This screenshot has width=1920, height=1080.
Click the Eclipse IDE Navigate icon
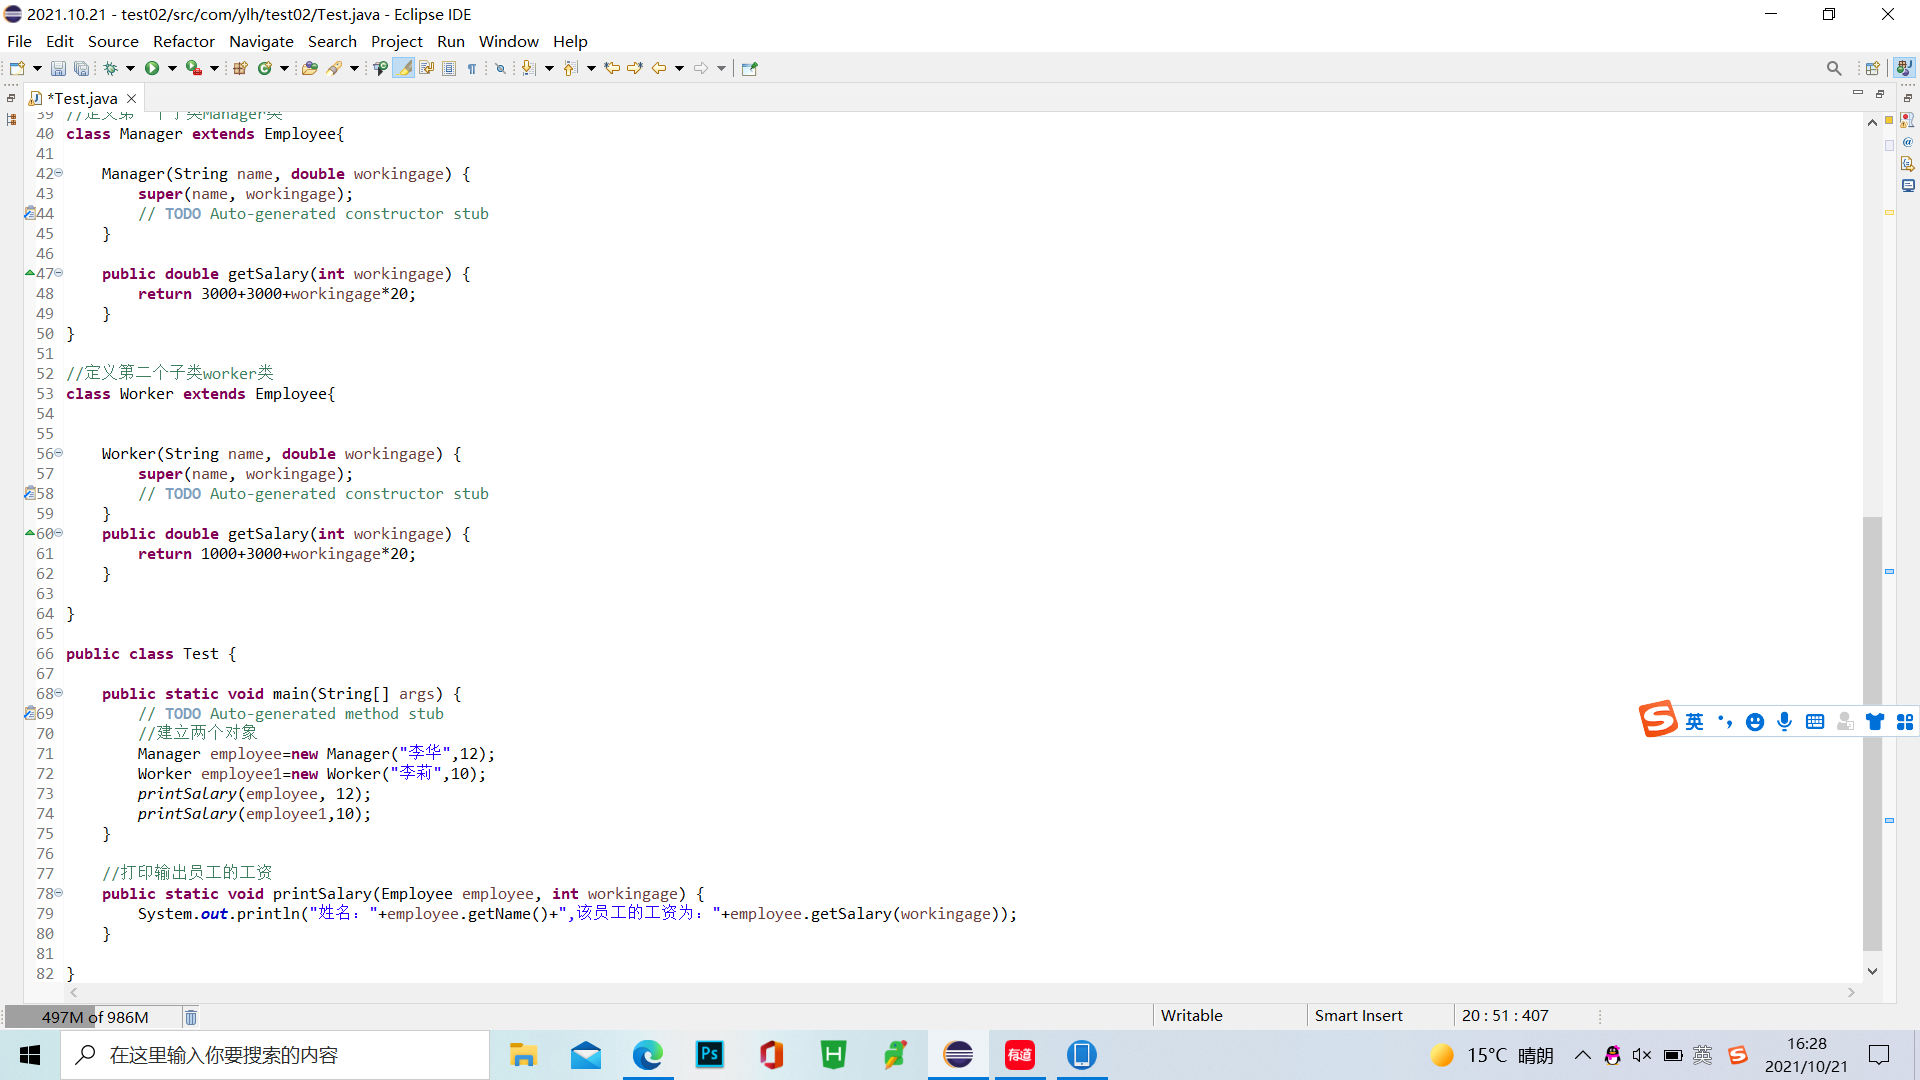coord(260,41)
